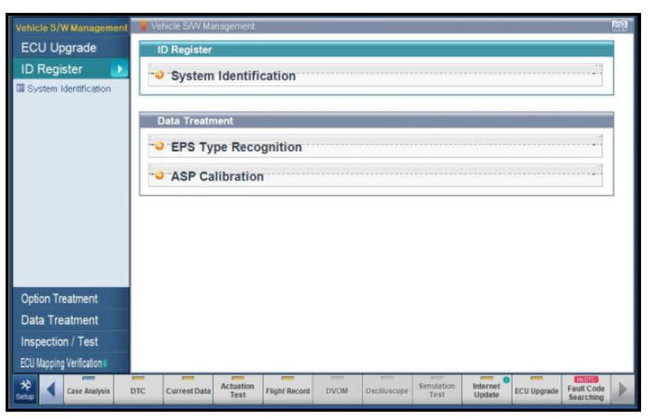Click the orange bullet beside EPS Type Recognition
This screenshot has width=650, height=419.
coord(159,146)
